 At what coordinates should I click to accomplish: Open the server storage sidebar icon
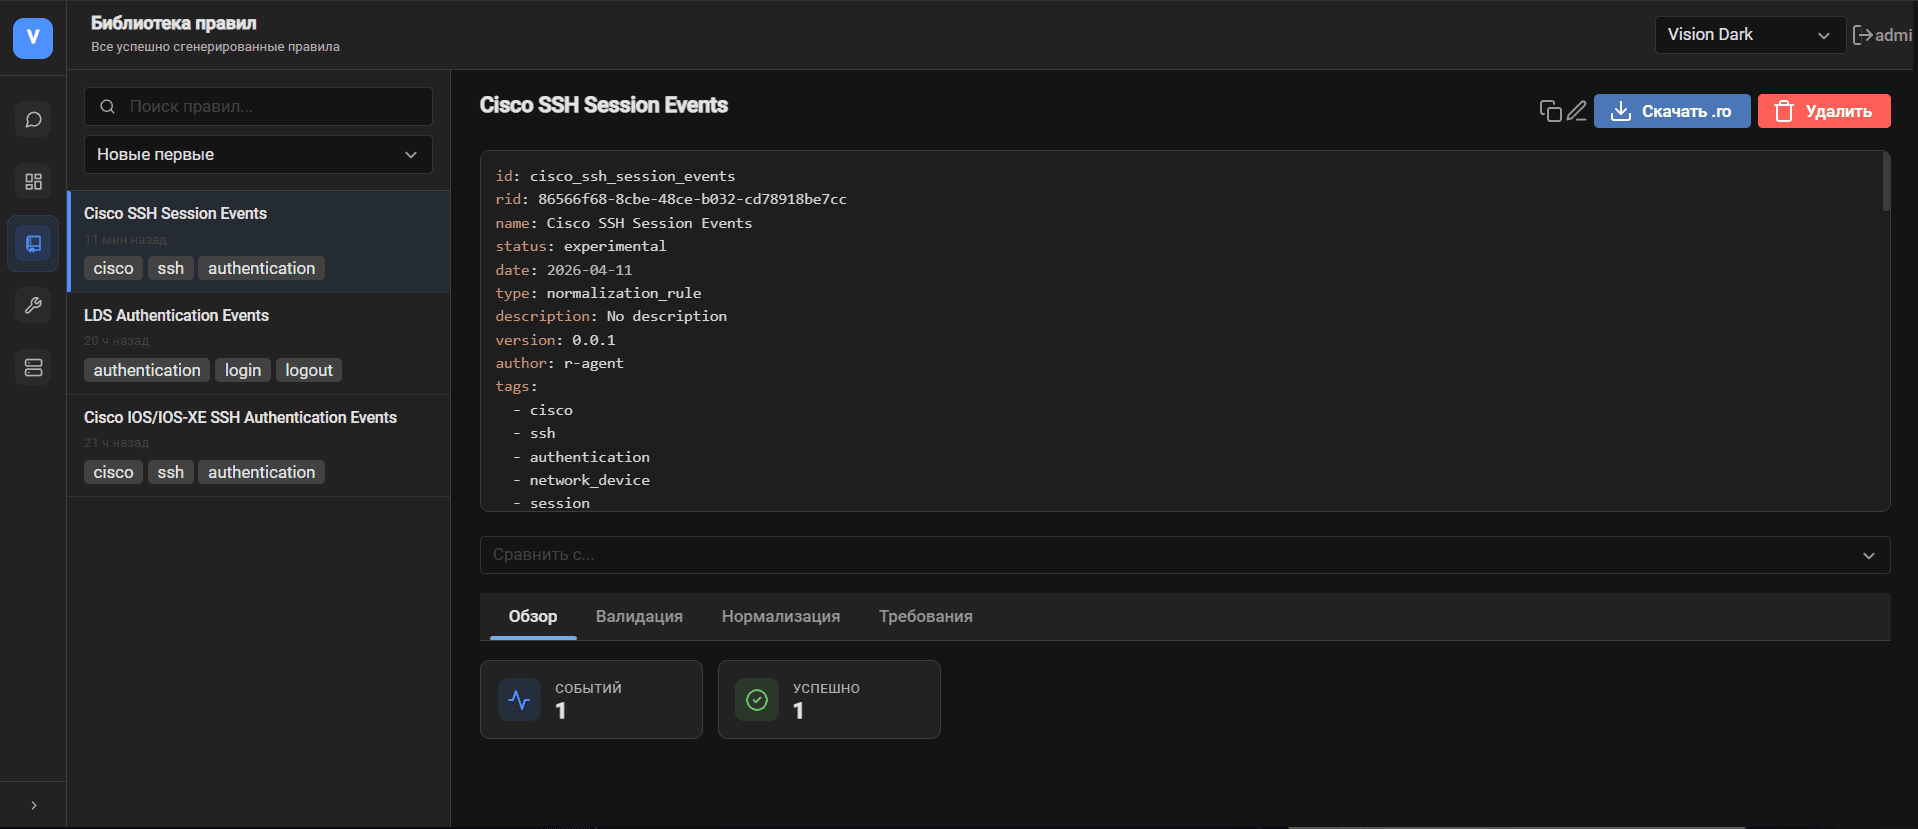click(x=33, y=368)
